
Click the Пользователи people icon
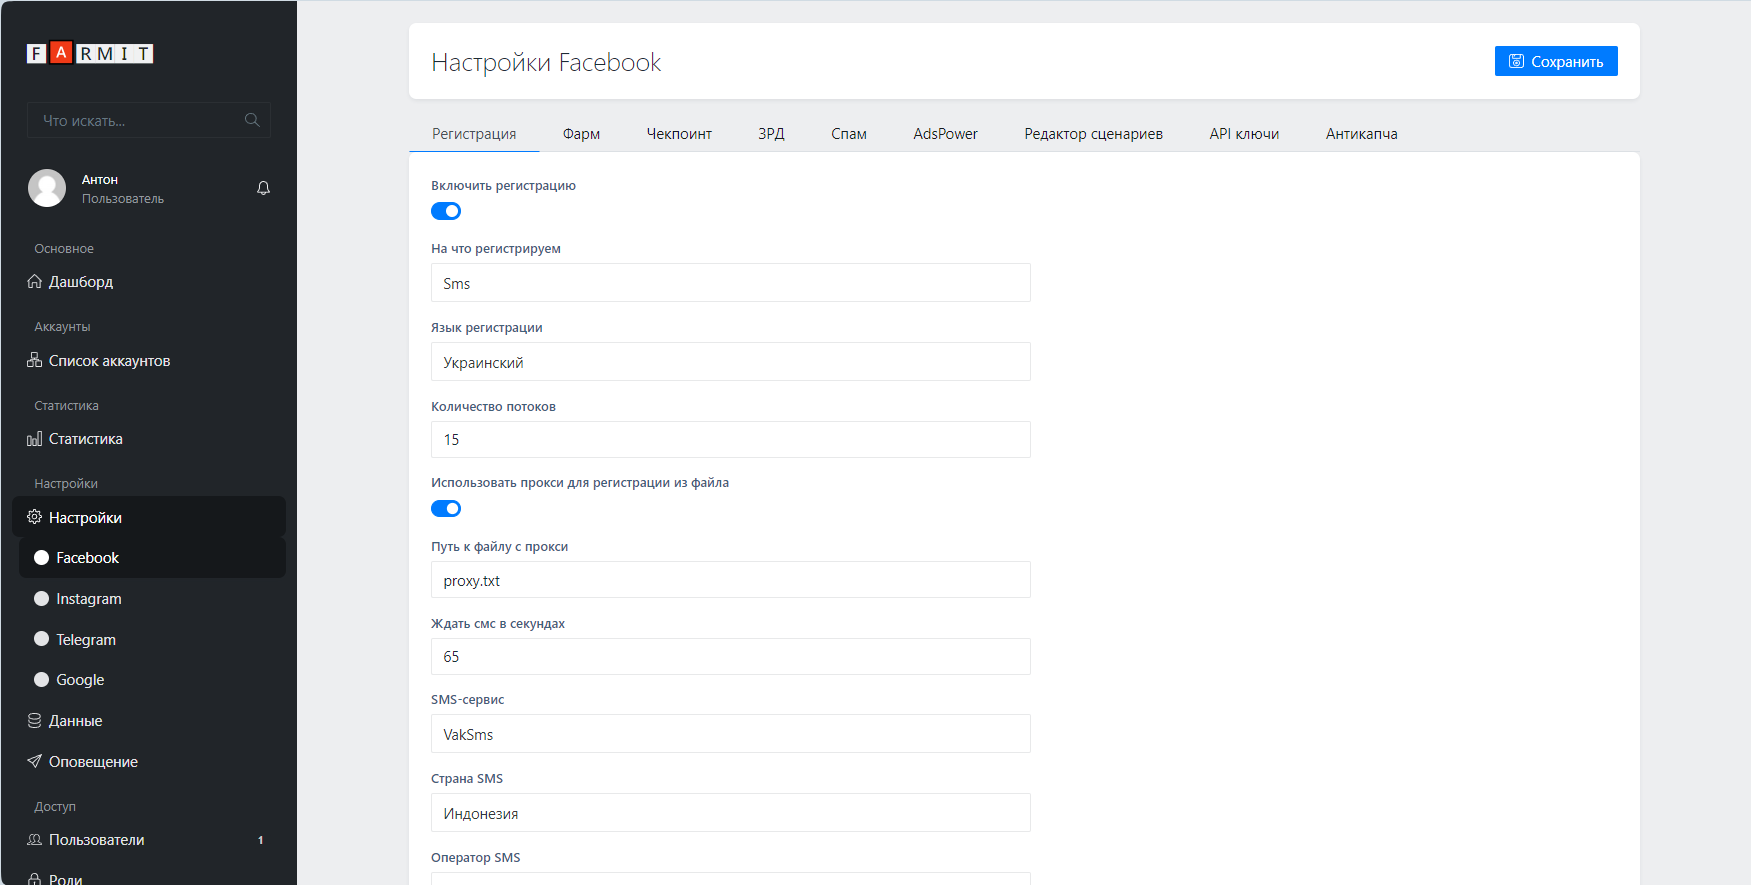click(35, 839)
